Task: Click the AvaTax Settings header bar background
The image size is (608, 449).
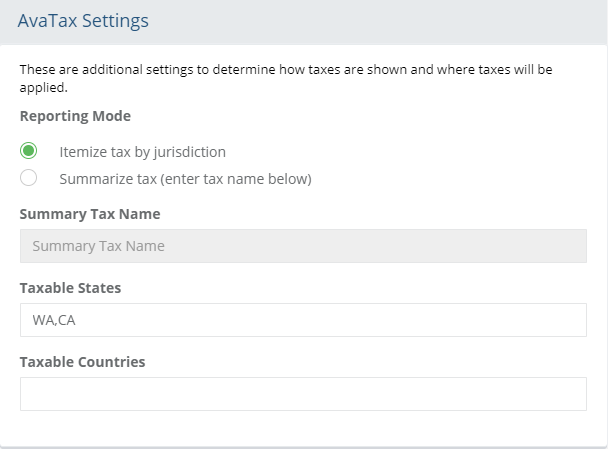Action: [400, 21]
